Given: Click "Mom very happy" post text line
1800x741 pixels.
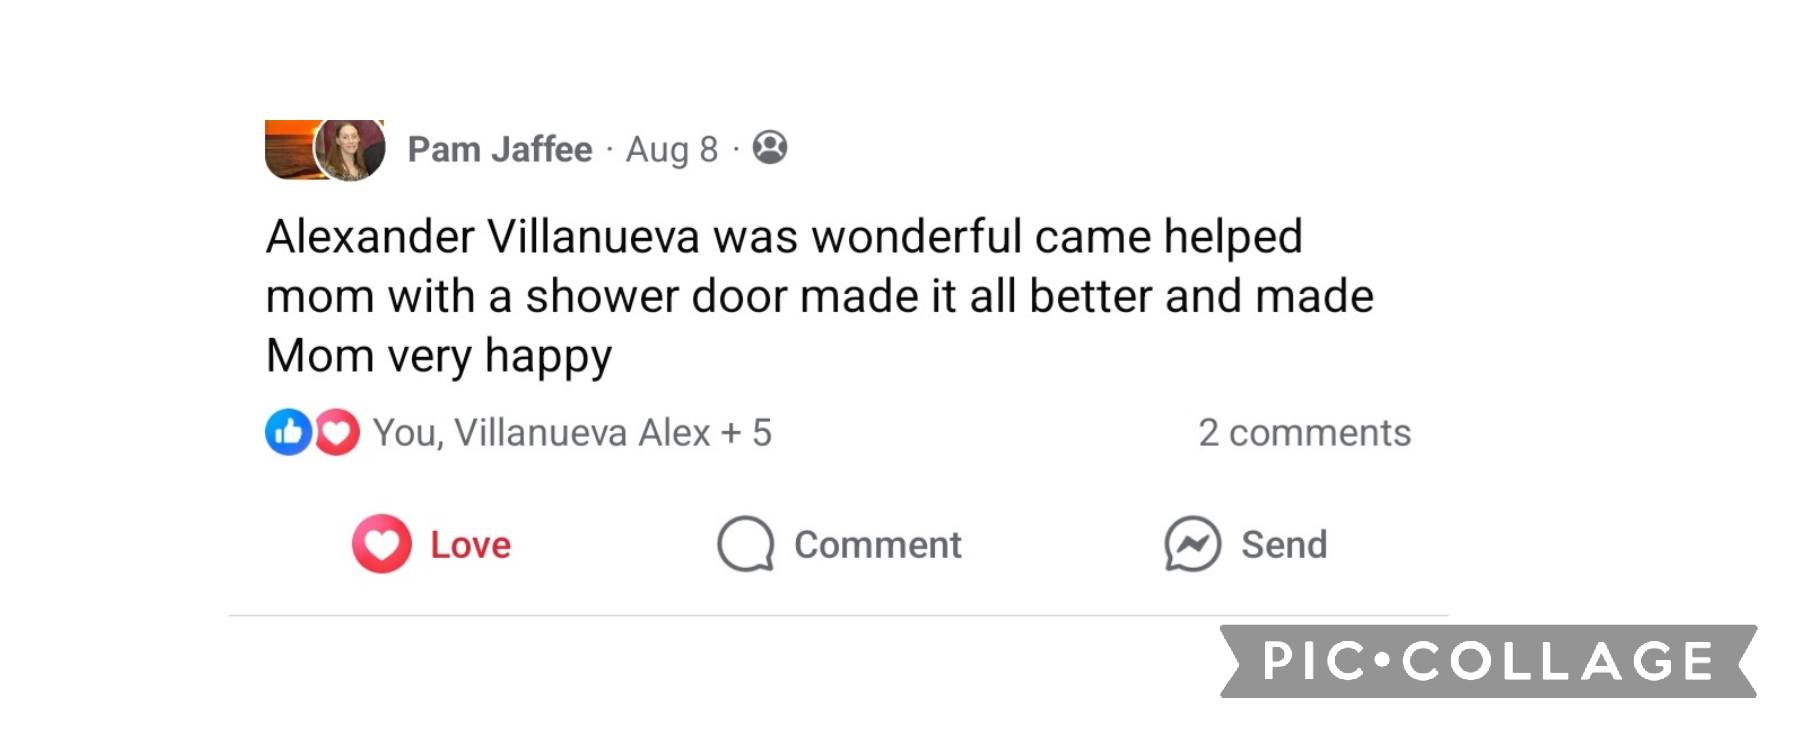Looking at the screenshot, I should (x=439, y=357).
